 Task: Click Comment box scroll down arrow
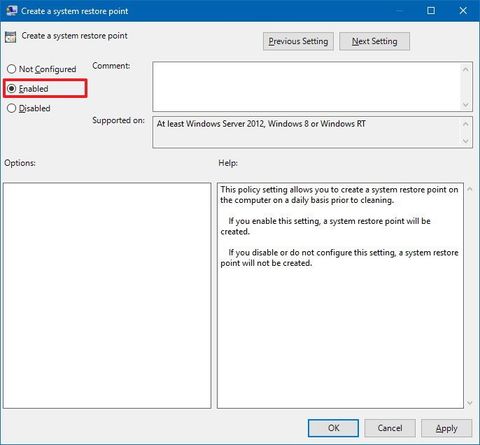[x=466, y=105]
